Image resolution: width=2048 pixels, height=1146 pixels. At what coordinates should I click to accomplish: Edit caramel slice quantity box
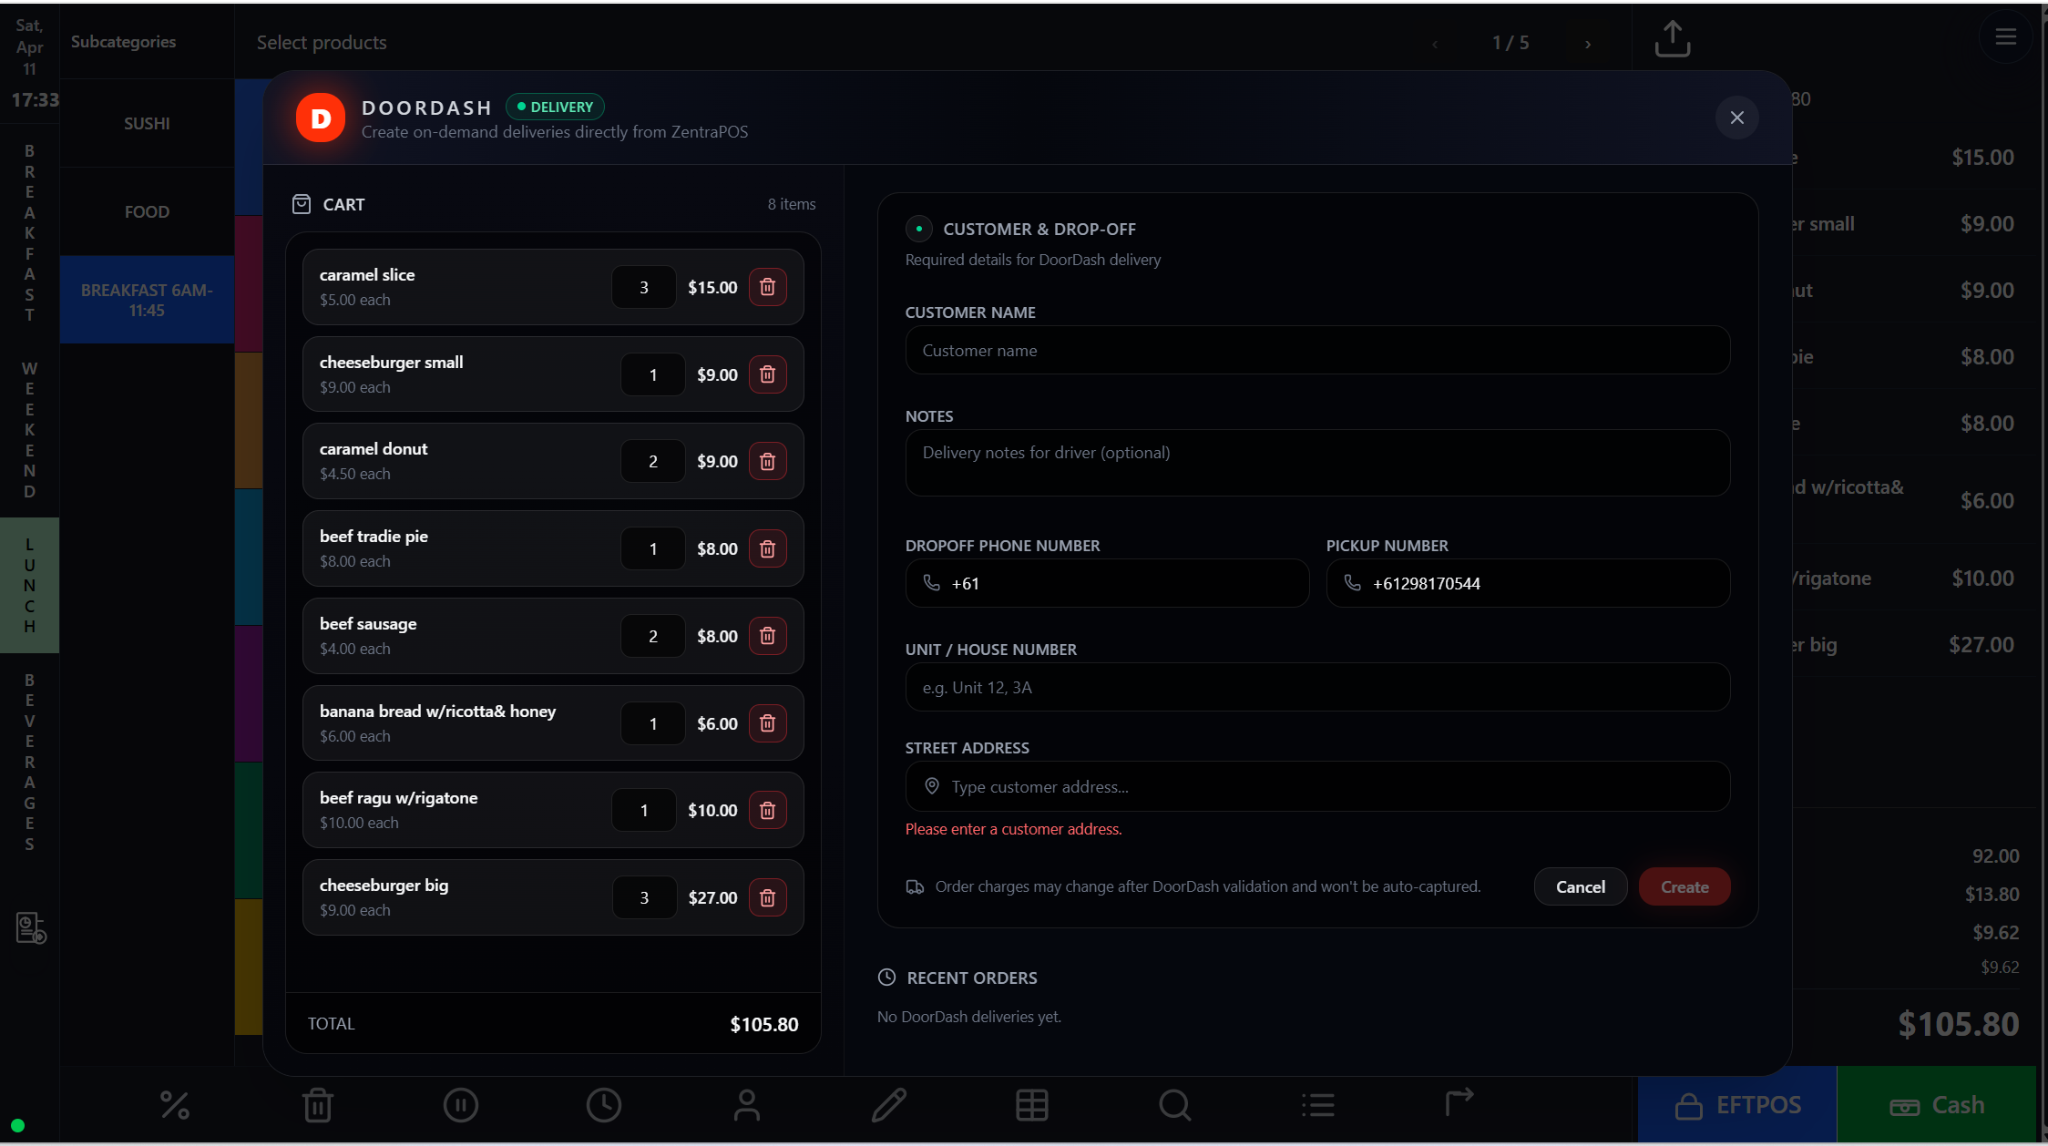[x=644, y=287]
